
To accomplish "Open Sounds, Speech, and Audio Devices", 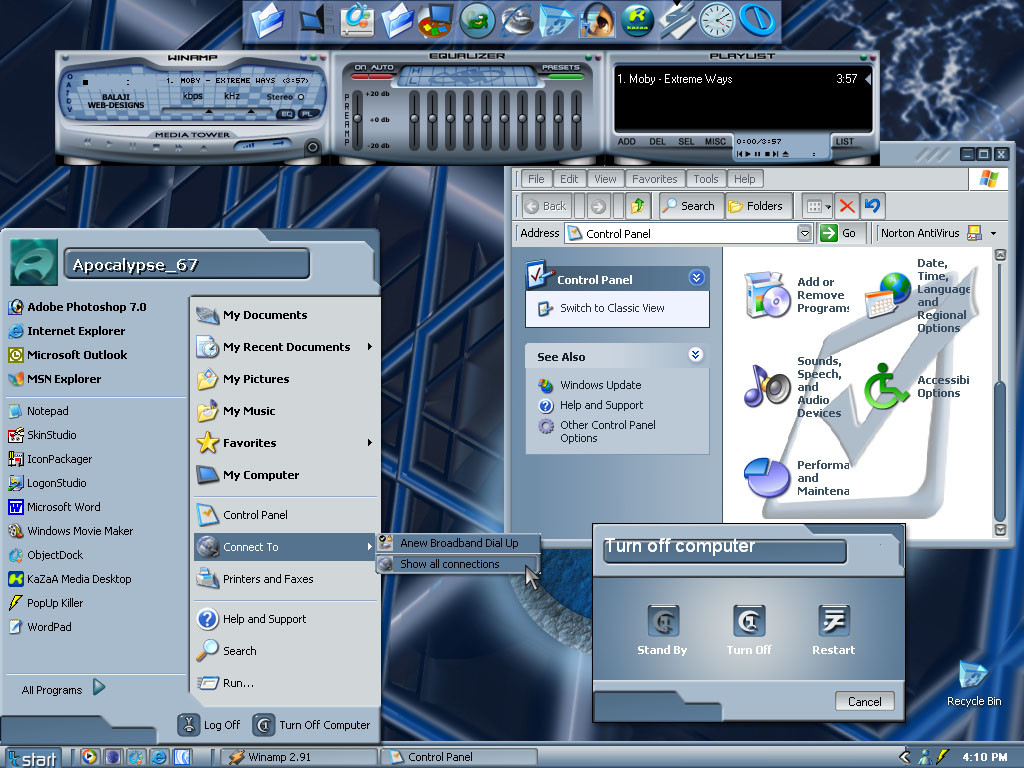I will point(794,387).
